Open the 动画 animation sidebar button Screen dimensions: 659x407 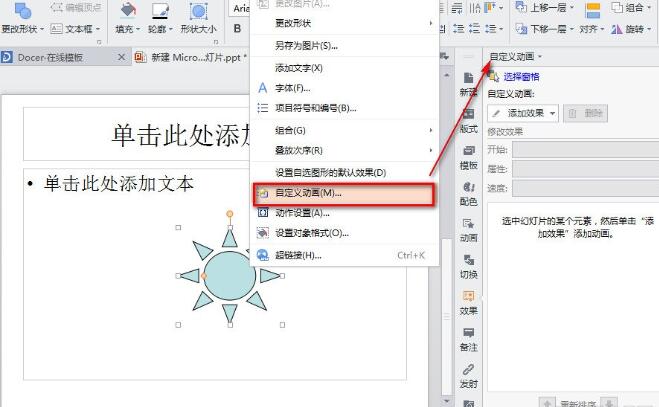tap(468, 230)
